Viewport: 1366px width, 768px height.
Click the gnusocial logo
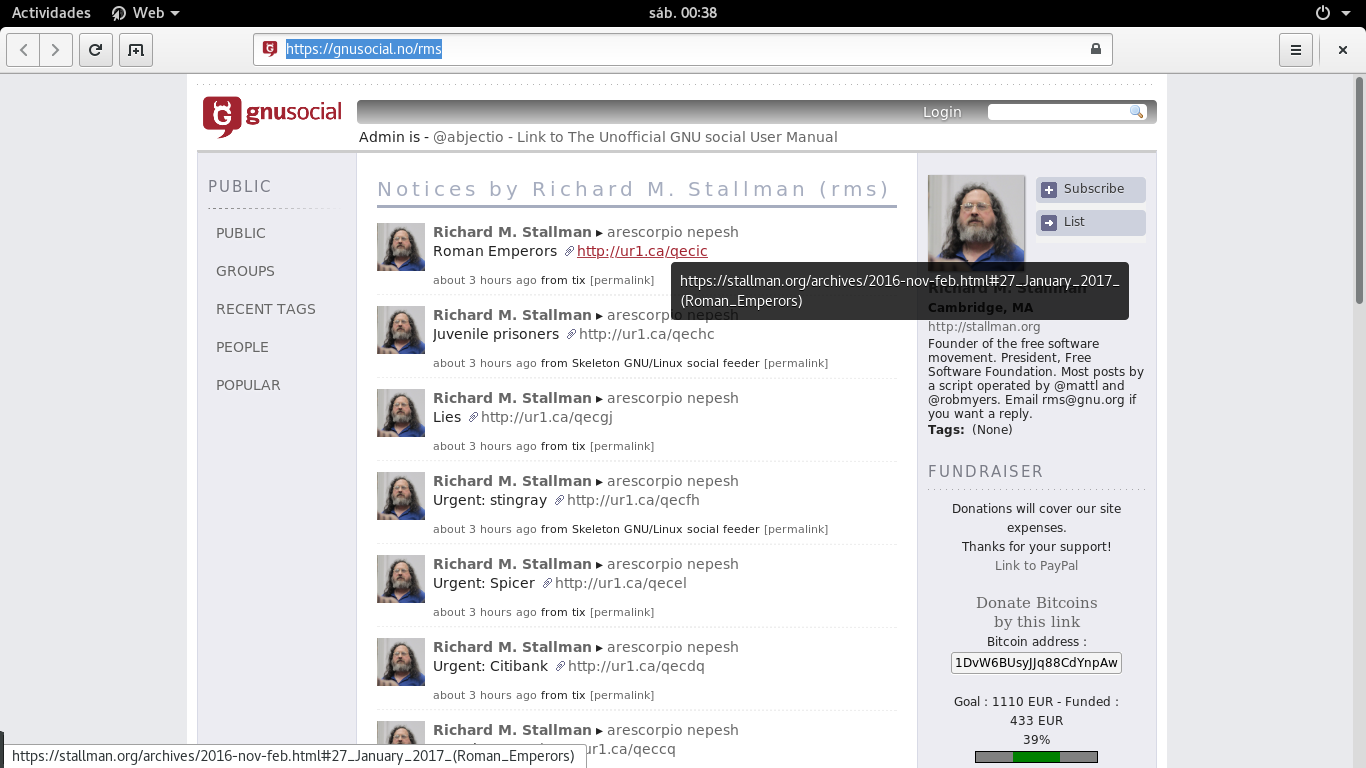(x=272, y=115)
